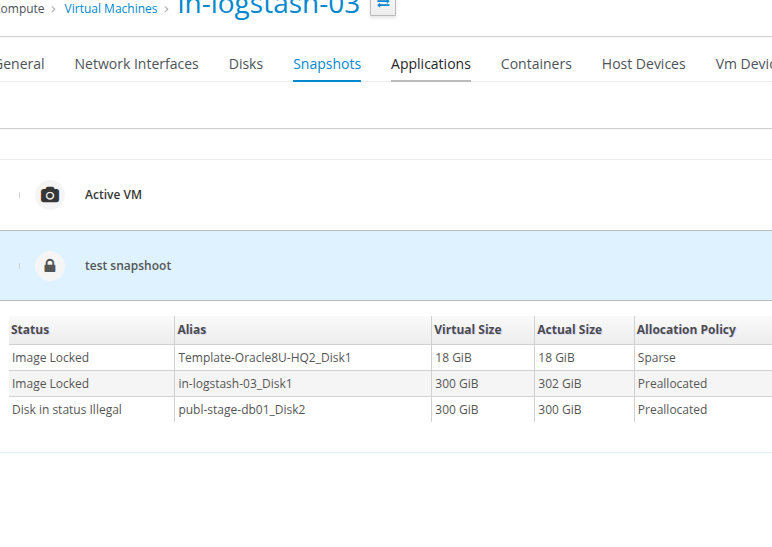Open the Host Devices tab
Viewport: 772px width, 547px height.
pyautogui.click(x=643, y=64)
